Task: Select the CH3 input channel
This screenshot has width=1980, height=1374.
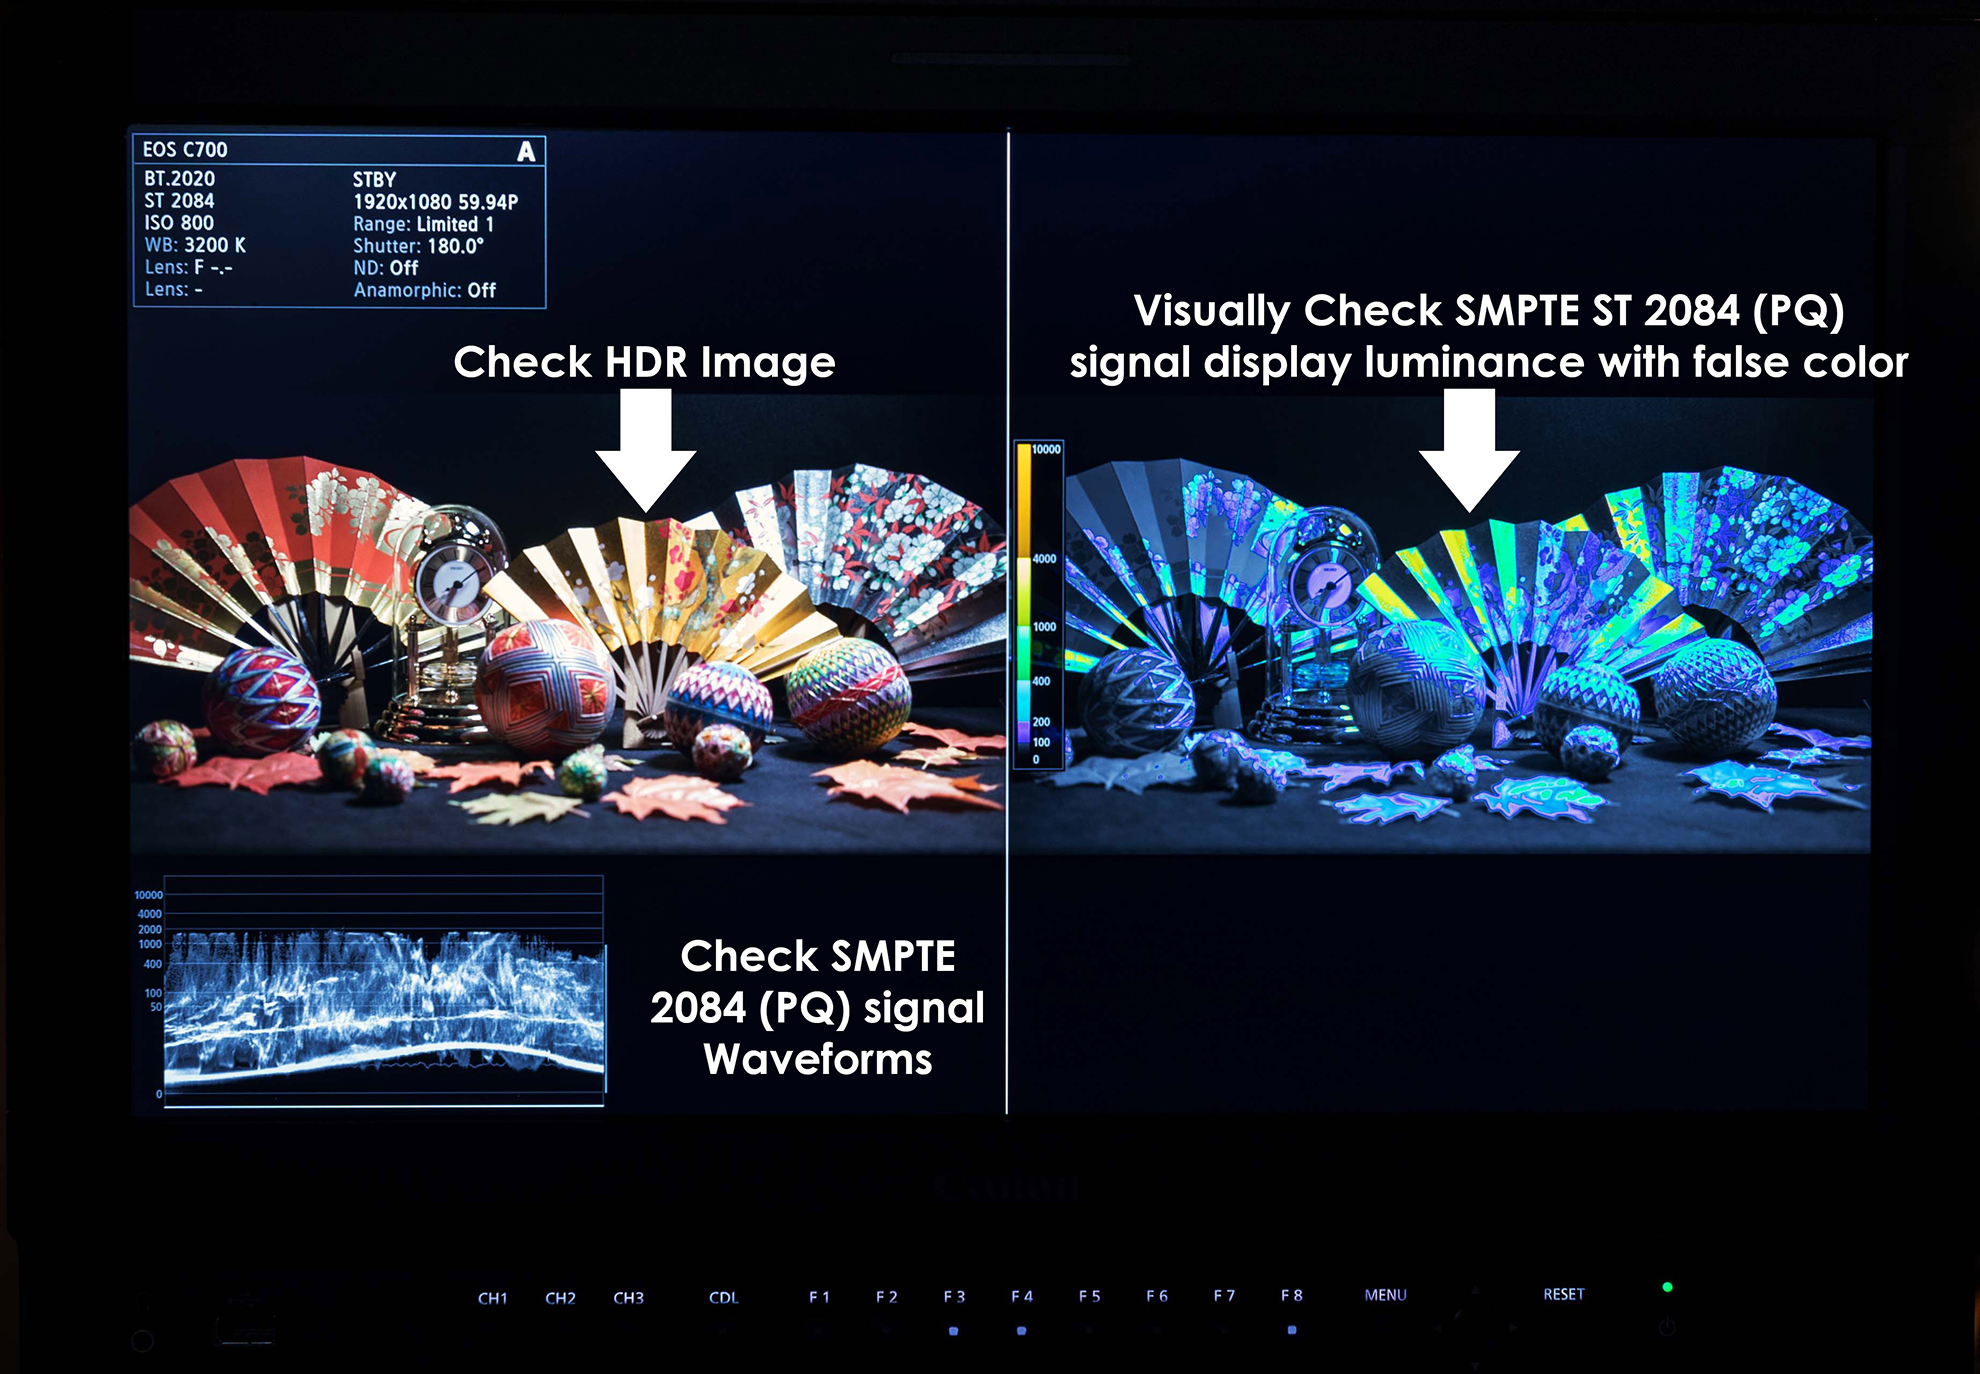Action: pos(628,1298)
